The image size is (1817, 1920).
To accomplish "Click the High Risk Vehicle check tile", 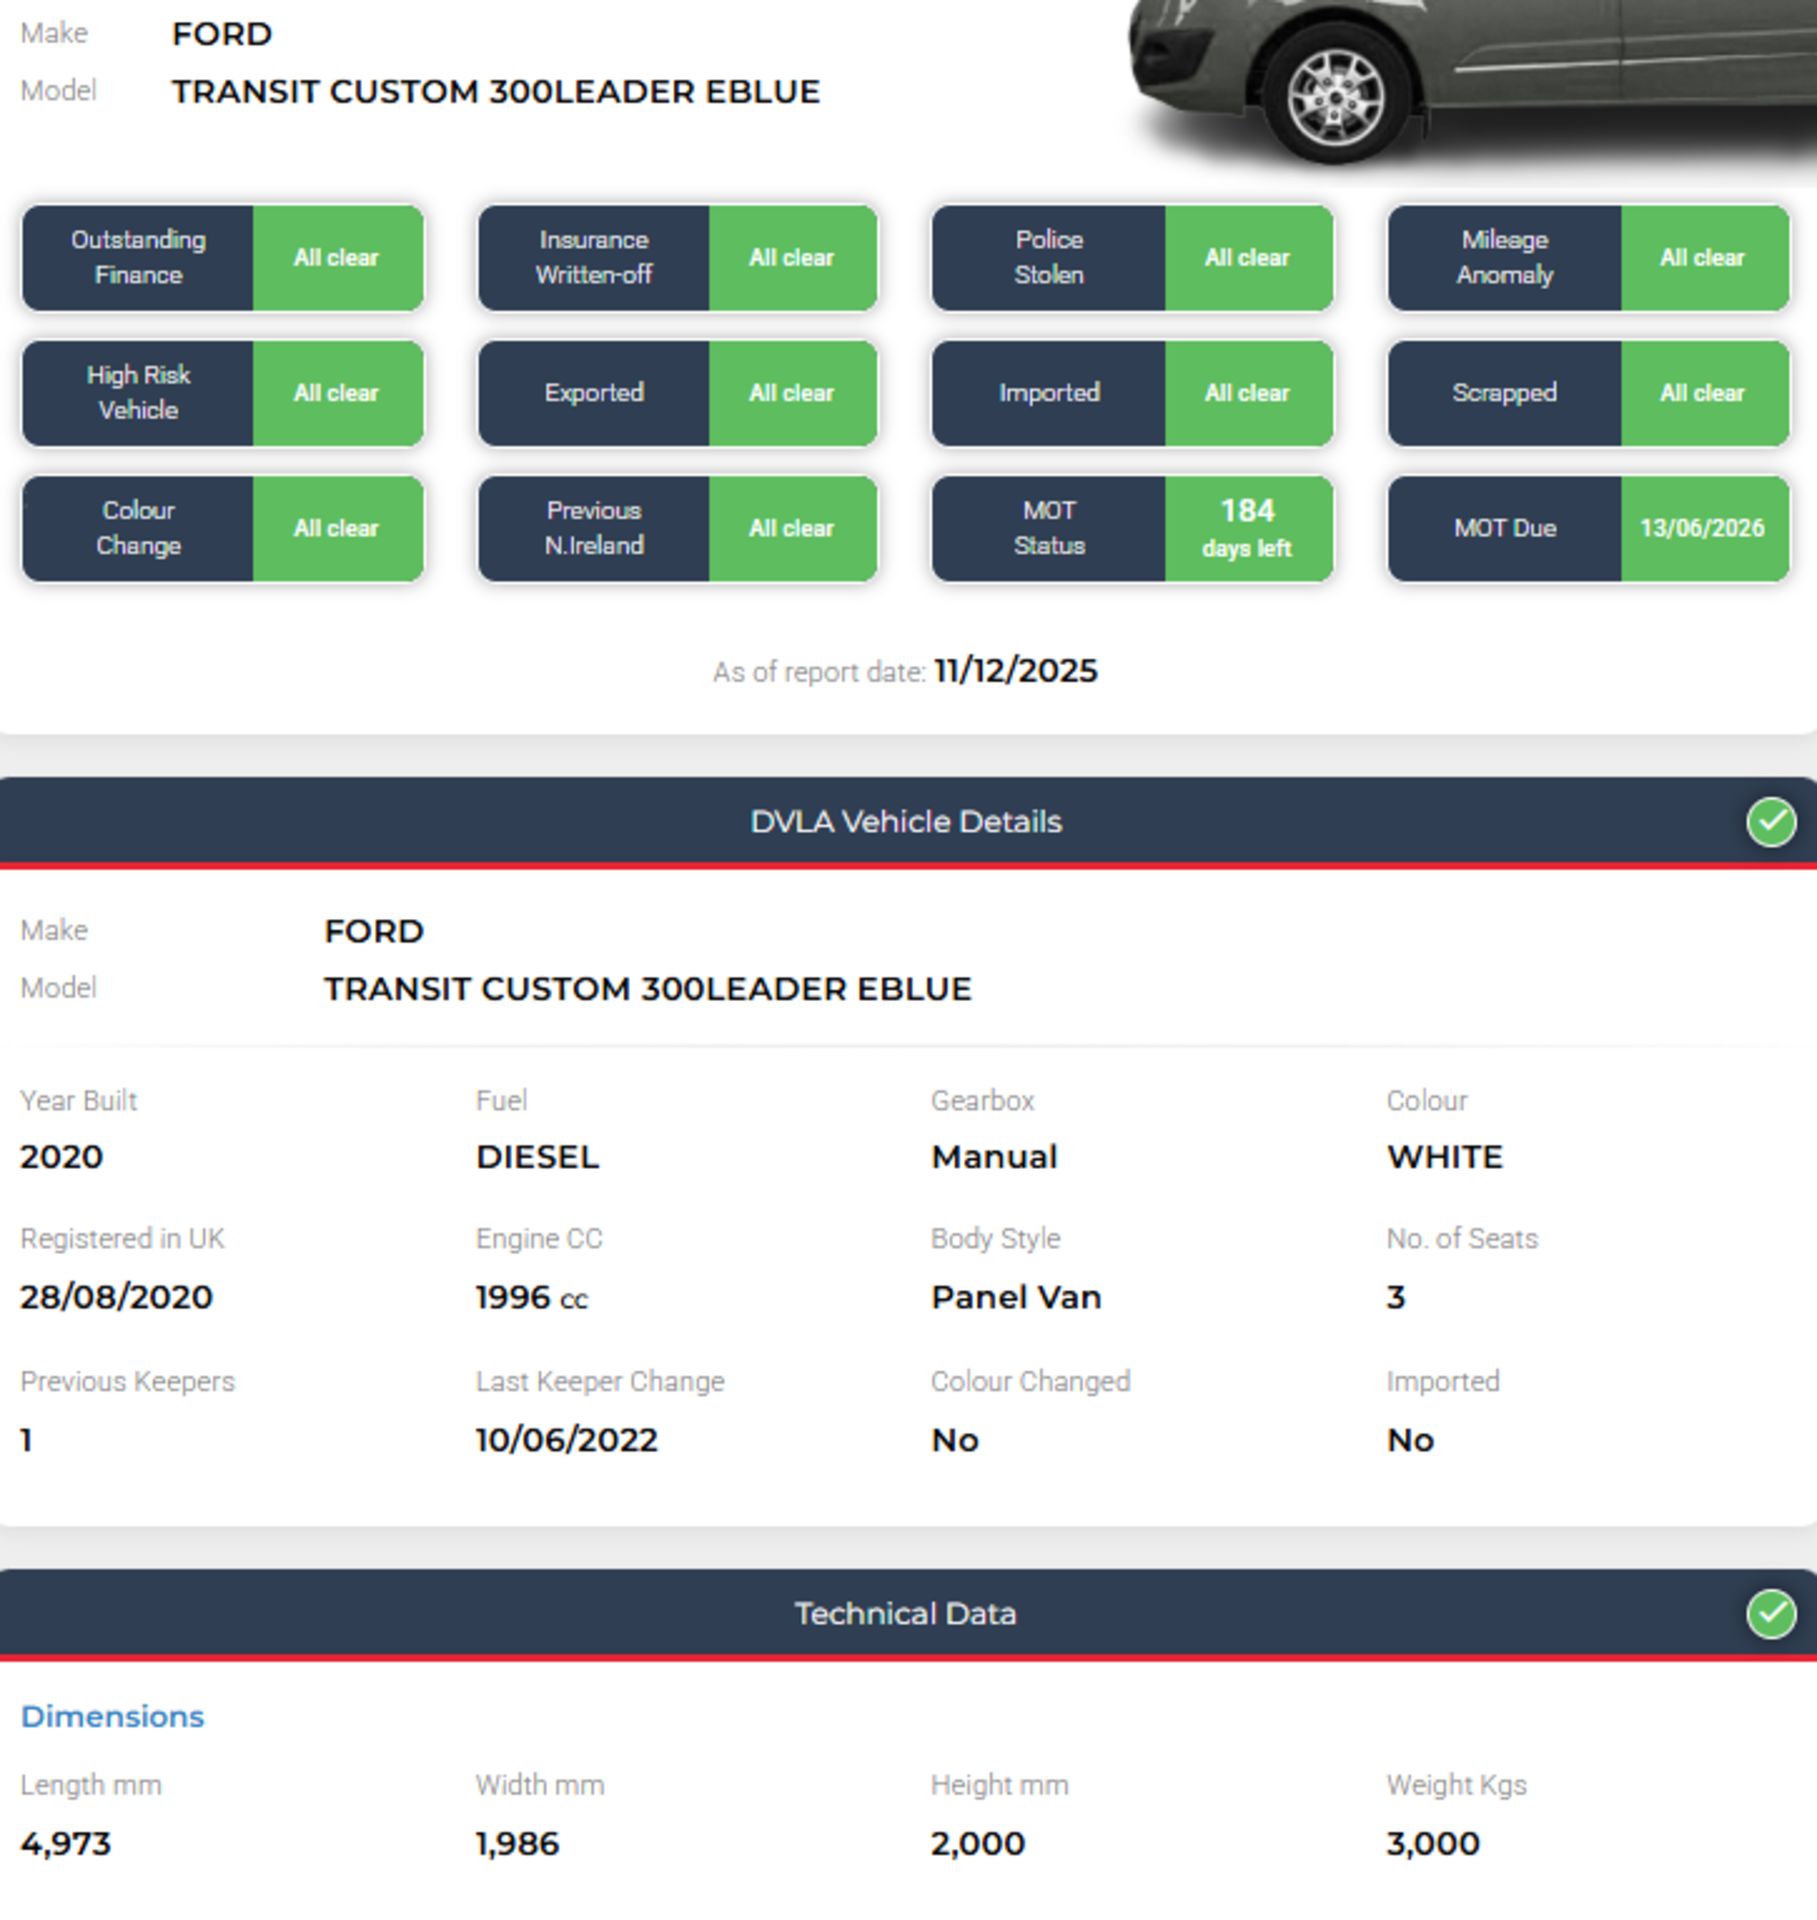I will coord(222,394).
